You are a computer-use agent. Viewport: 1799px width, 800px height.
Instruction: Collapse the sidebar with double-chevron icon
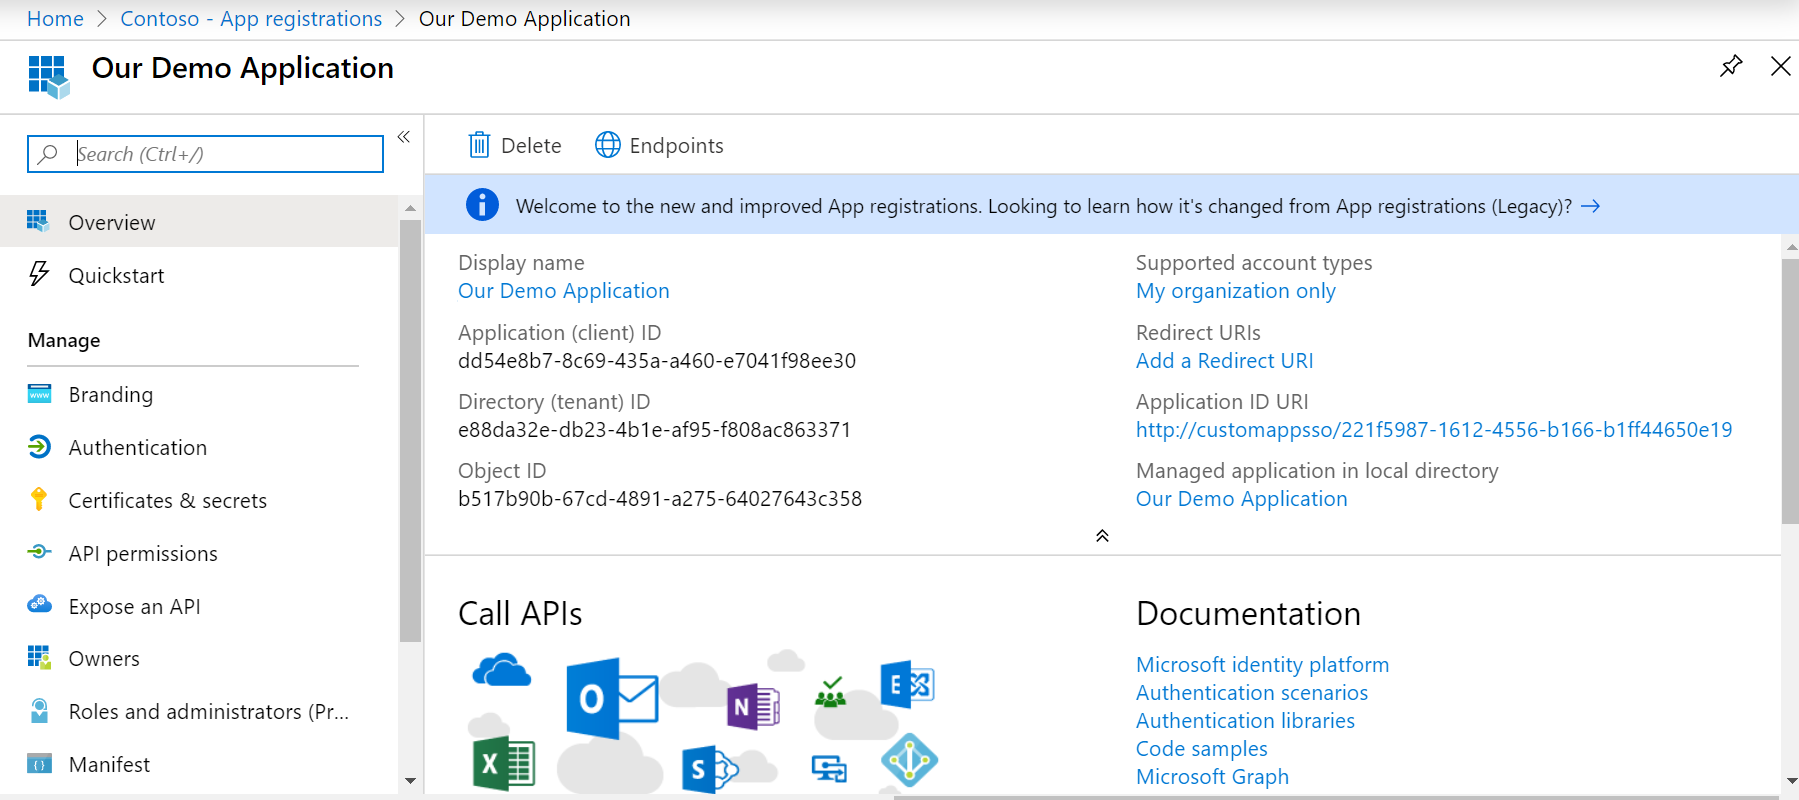pyautogui.click(x=404, y=137)
